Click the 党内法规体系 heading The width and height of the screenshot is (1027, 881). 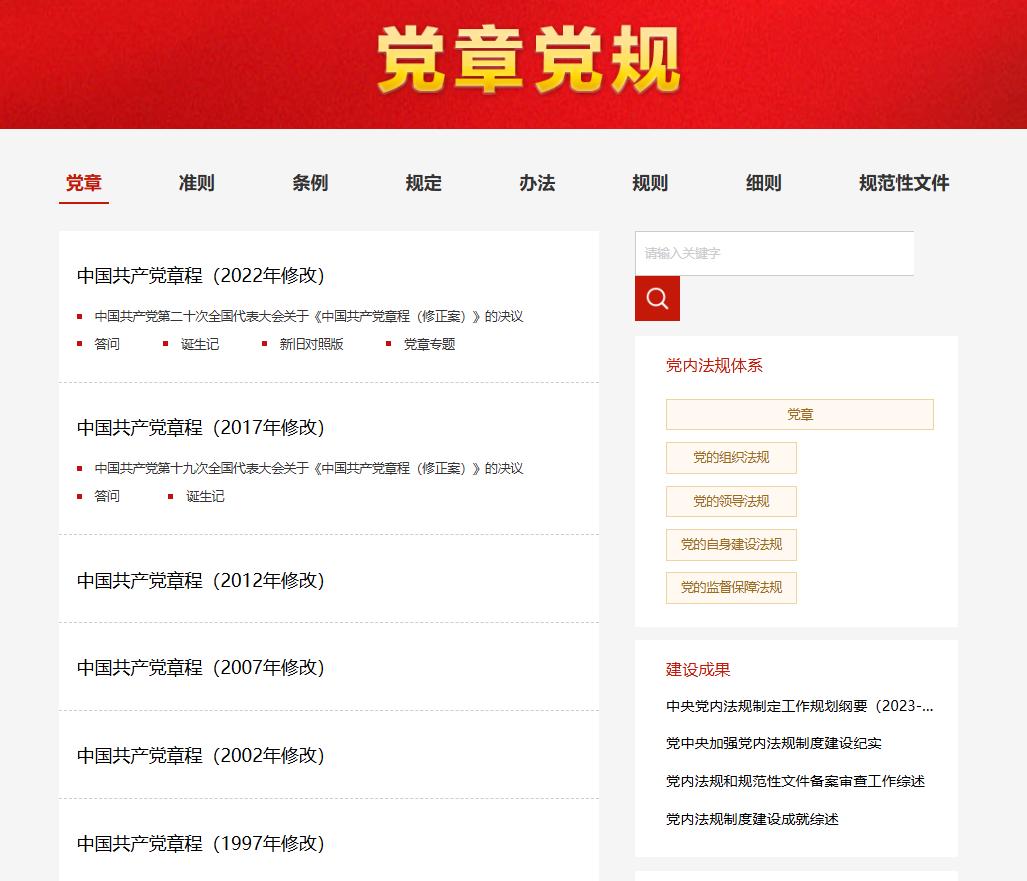point(714,366)
